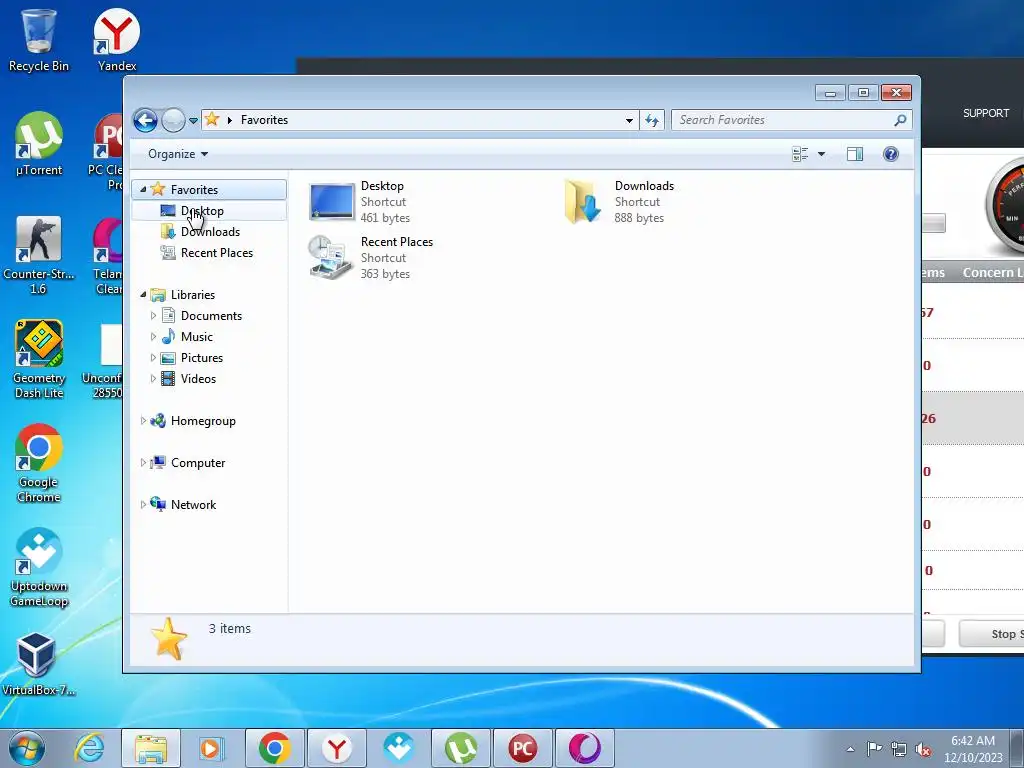Click the Uptodown taskbar button
Viewport: 1024px width, 768px height.
click(398, 748)
